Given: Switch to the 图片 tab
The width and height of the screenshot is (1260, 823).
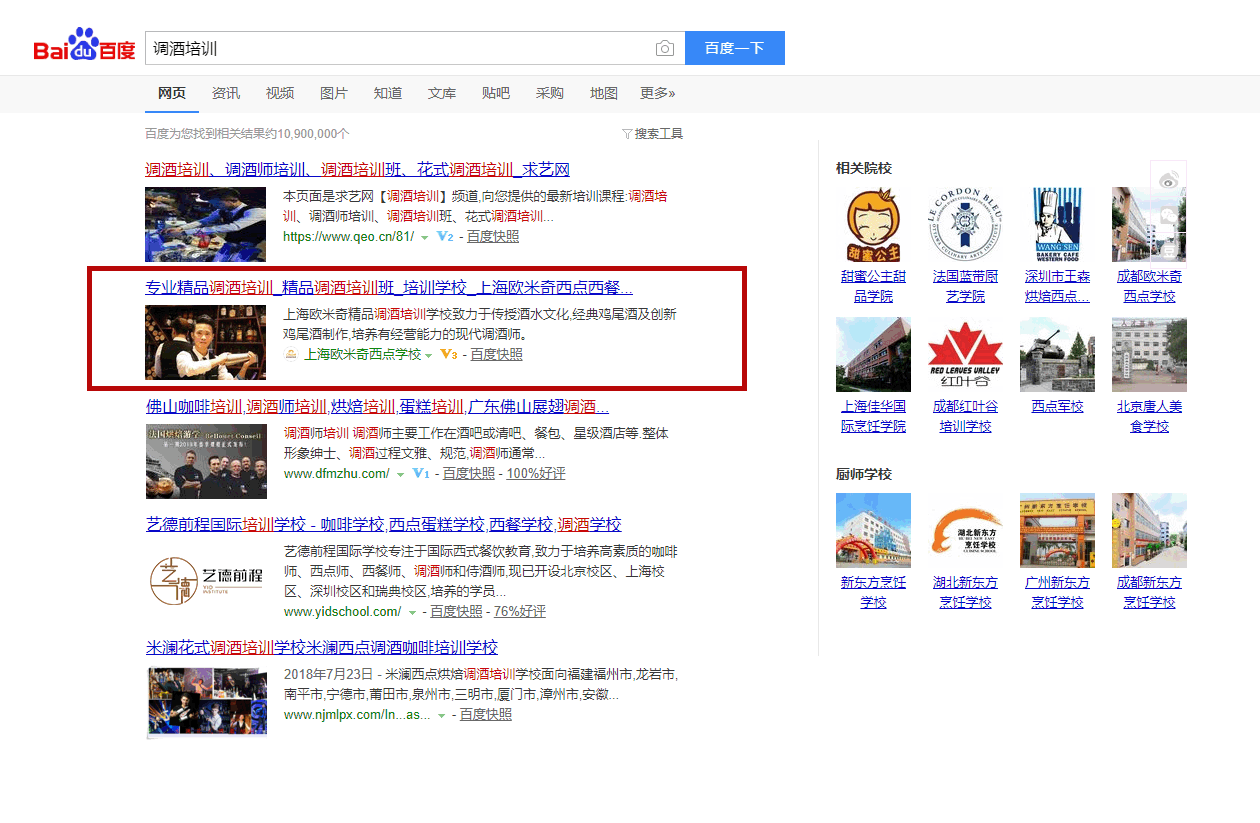Looking at the screenshot, I should (x=334, y=93).
